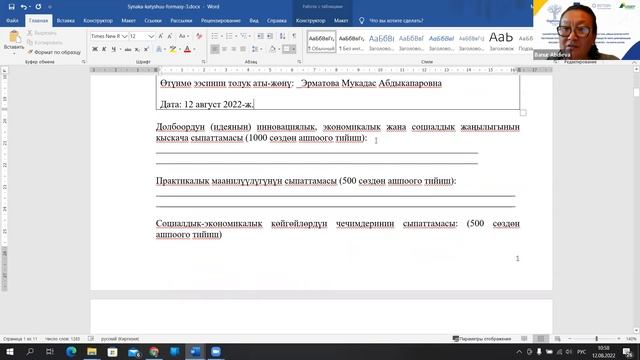Open the Справка ribbon tab

pyautogui.click(x=277, y=20)
